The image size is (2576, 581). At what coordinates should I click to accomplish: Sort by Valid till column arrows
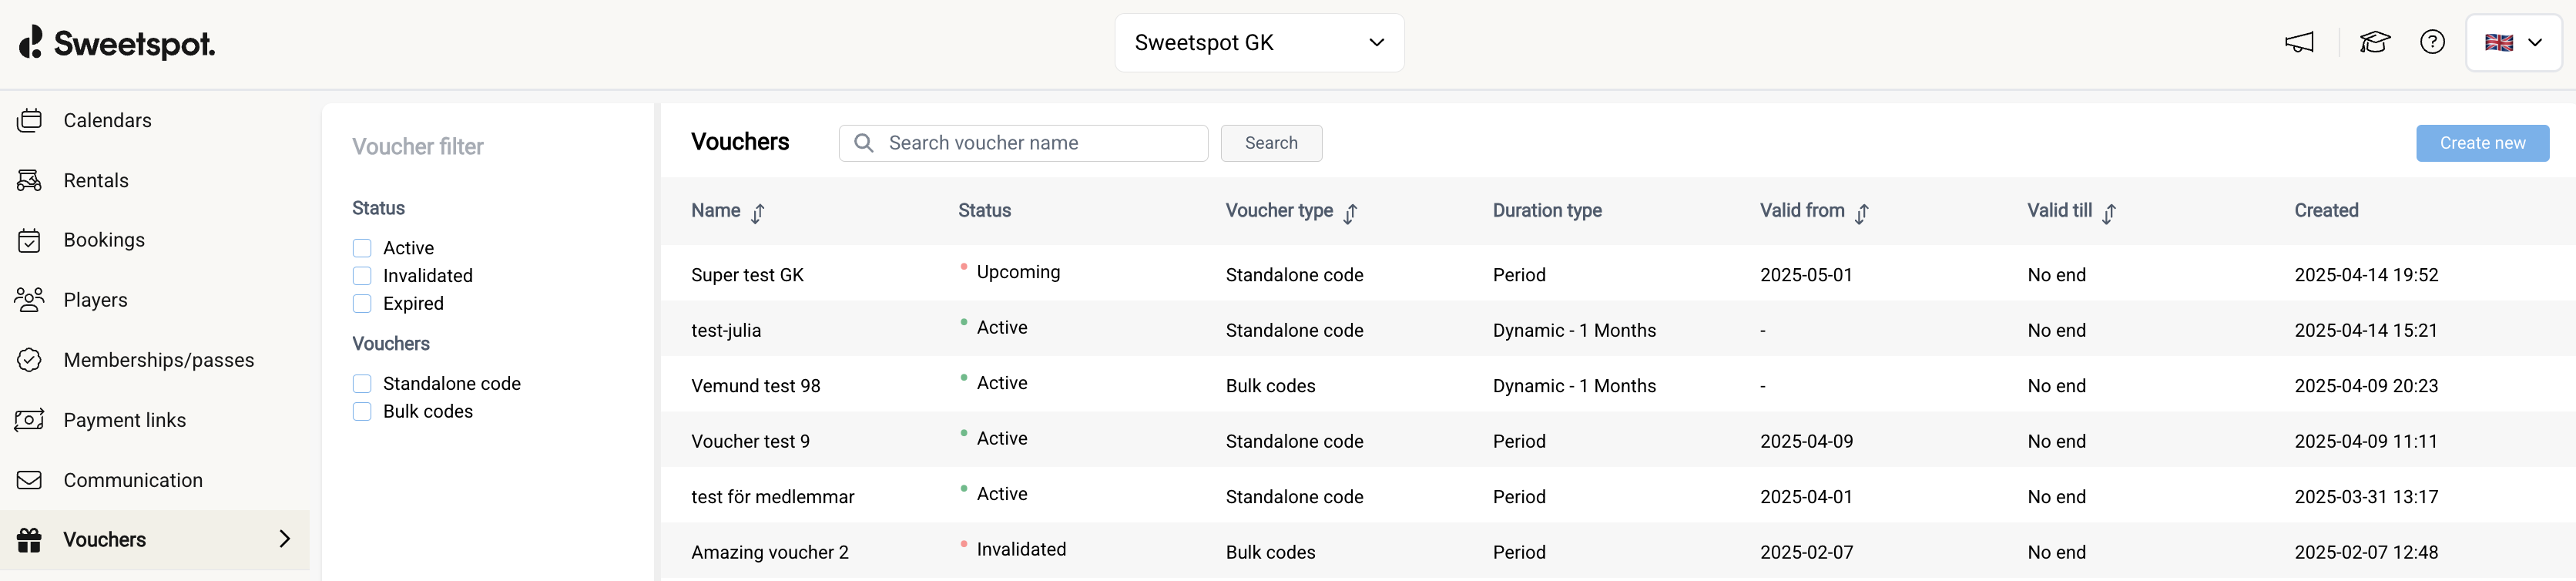[x=2108, y=212]
